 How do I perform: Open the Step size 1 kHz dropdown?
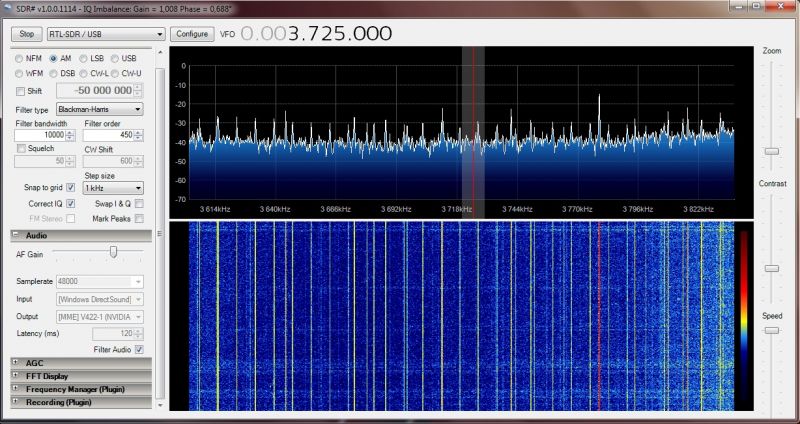[x=113, y=188]
